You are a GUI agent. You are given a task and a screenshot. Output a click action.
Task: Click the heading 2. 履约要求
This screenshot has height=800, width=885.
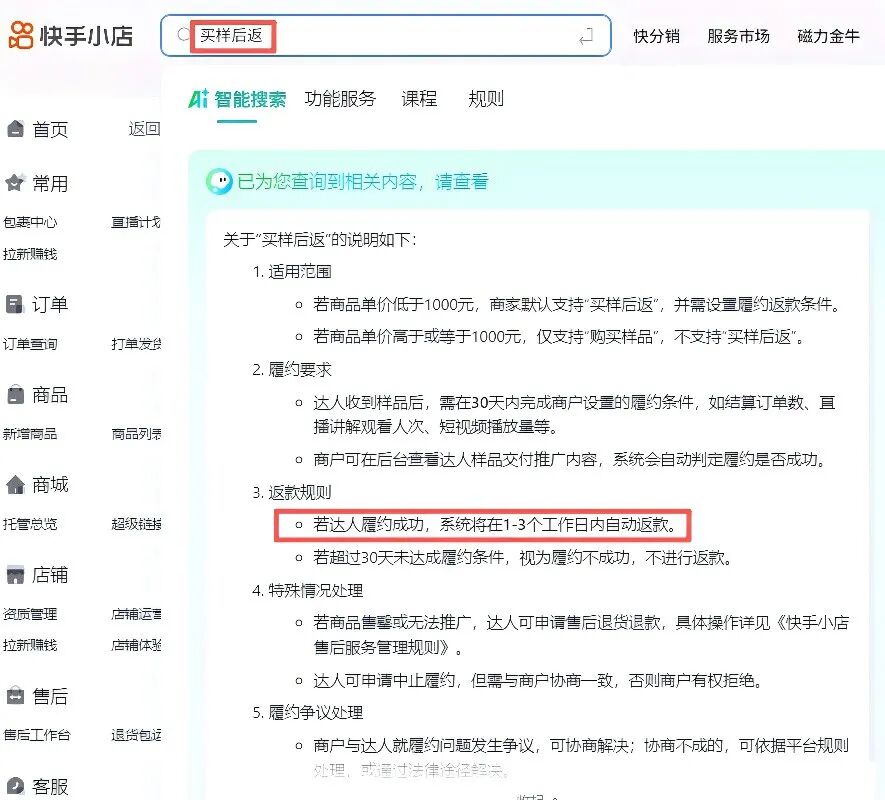(x=292, y=370)
